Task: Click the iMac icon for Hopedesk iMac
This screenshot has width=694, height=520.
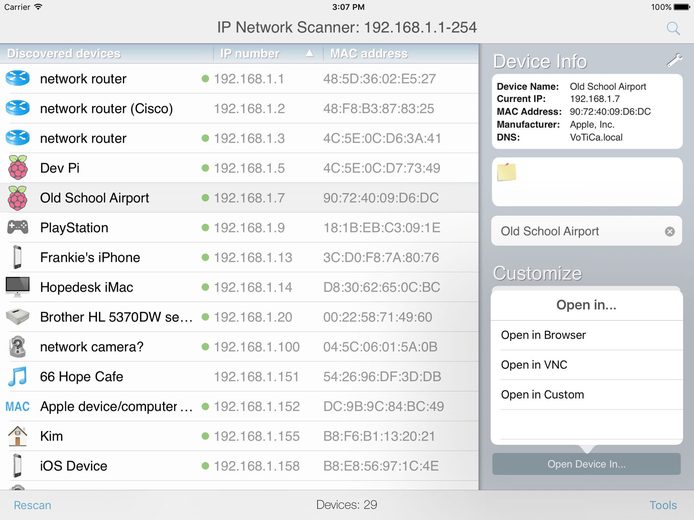Action: pos(18,287)
